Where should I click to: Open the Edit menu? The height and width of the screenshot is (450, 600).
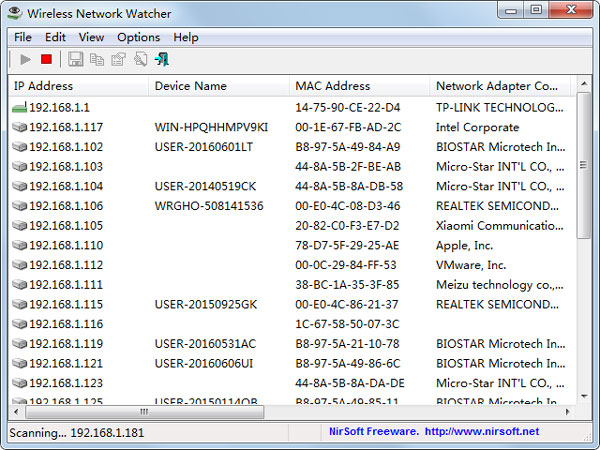(x=55, y=38)
